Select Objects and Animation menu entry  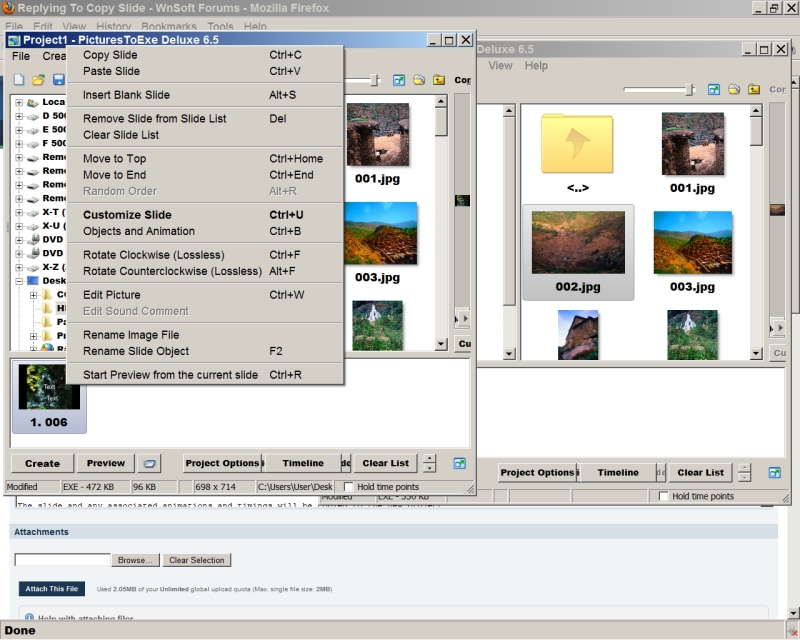pyautogui.click(x=138, y=231)
